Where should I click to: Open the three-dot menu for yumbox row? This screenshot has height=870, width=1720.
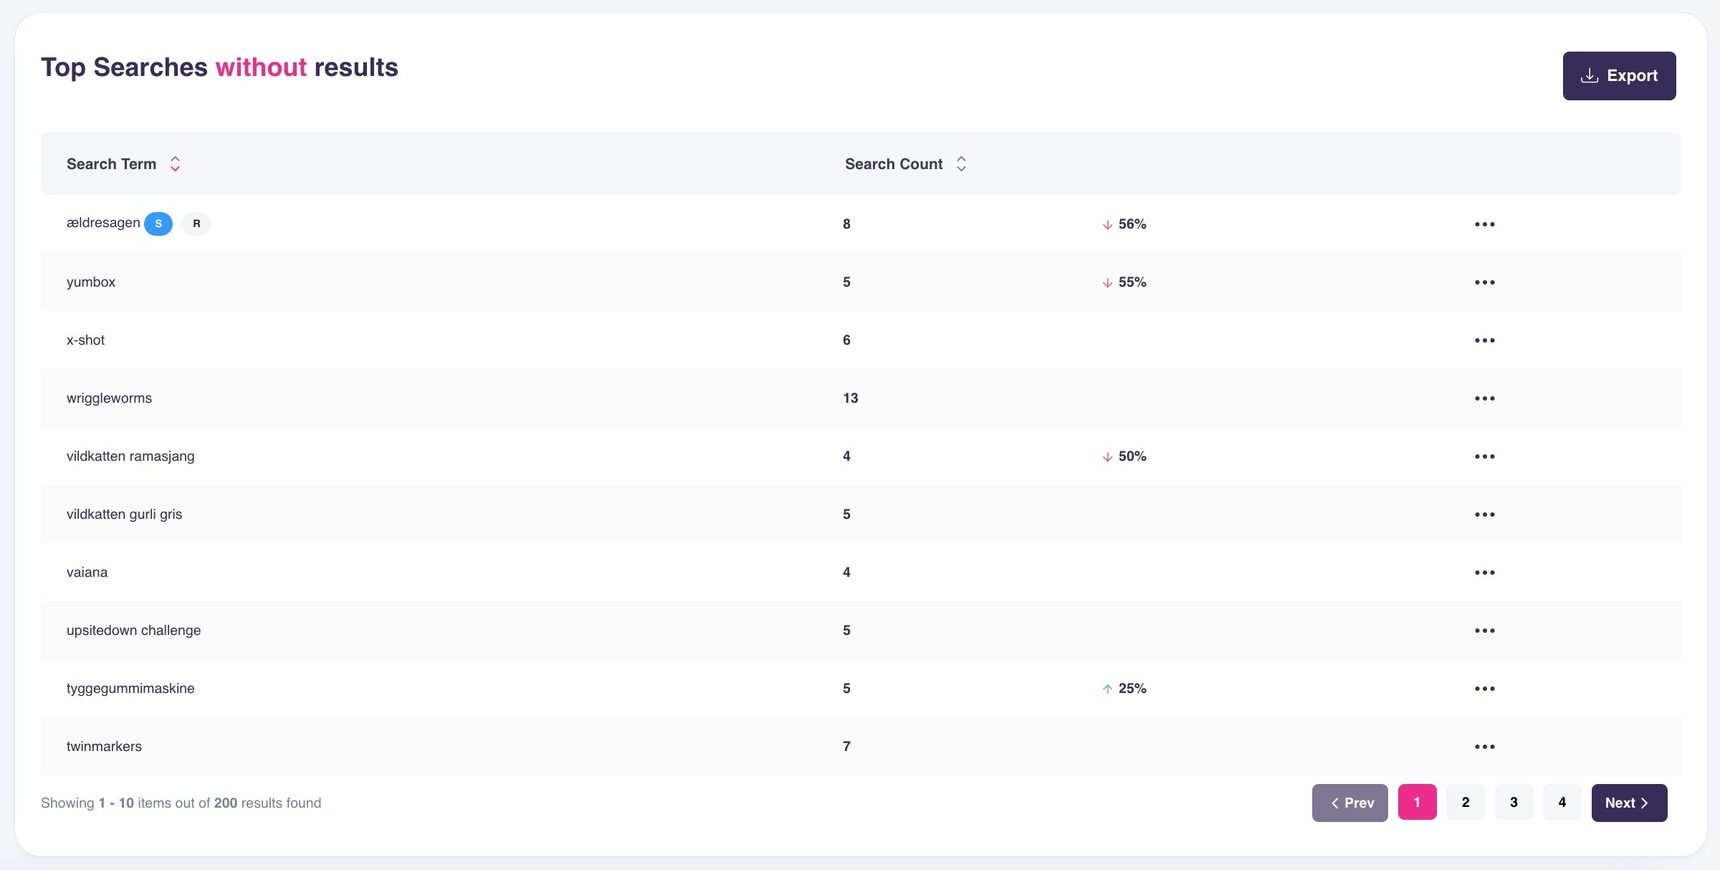[1484, 282]
